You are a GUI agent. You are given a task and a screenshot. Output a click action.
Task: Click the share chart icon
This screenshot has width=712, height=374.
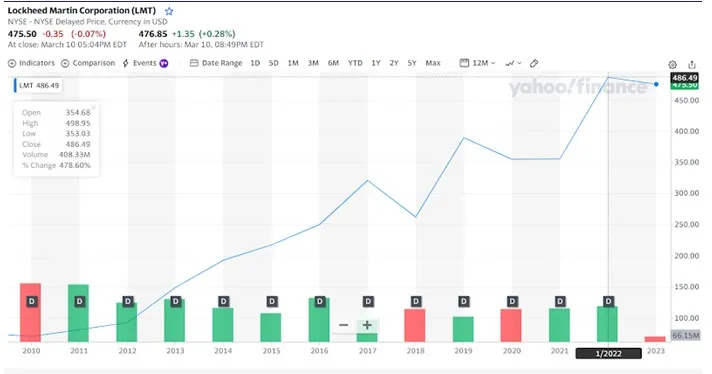[692, 64]
